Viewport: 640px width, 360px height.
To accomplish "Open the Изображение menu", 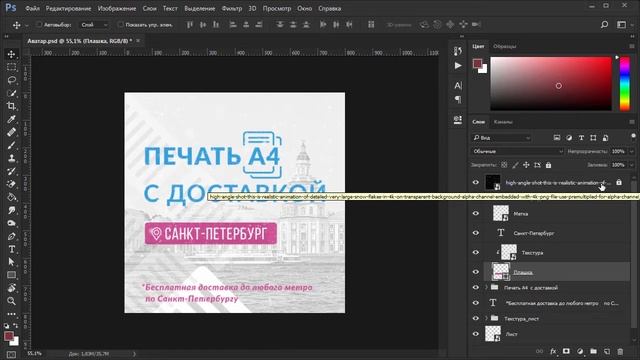I will (x=117, y=8).
